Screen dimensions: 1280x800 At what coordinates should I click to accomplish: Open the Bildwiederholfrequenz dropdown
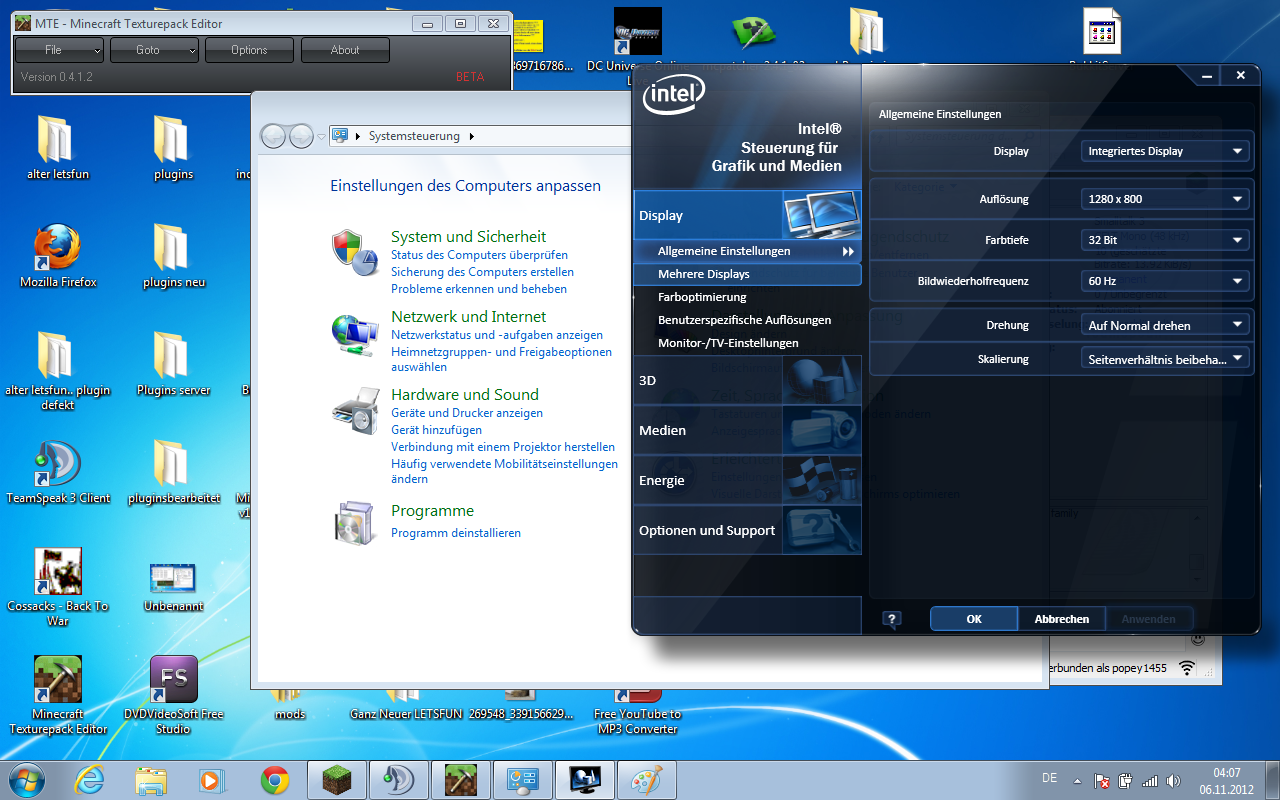click(x=1165, y=281)
